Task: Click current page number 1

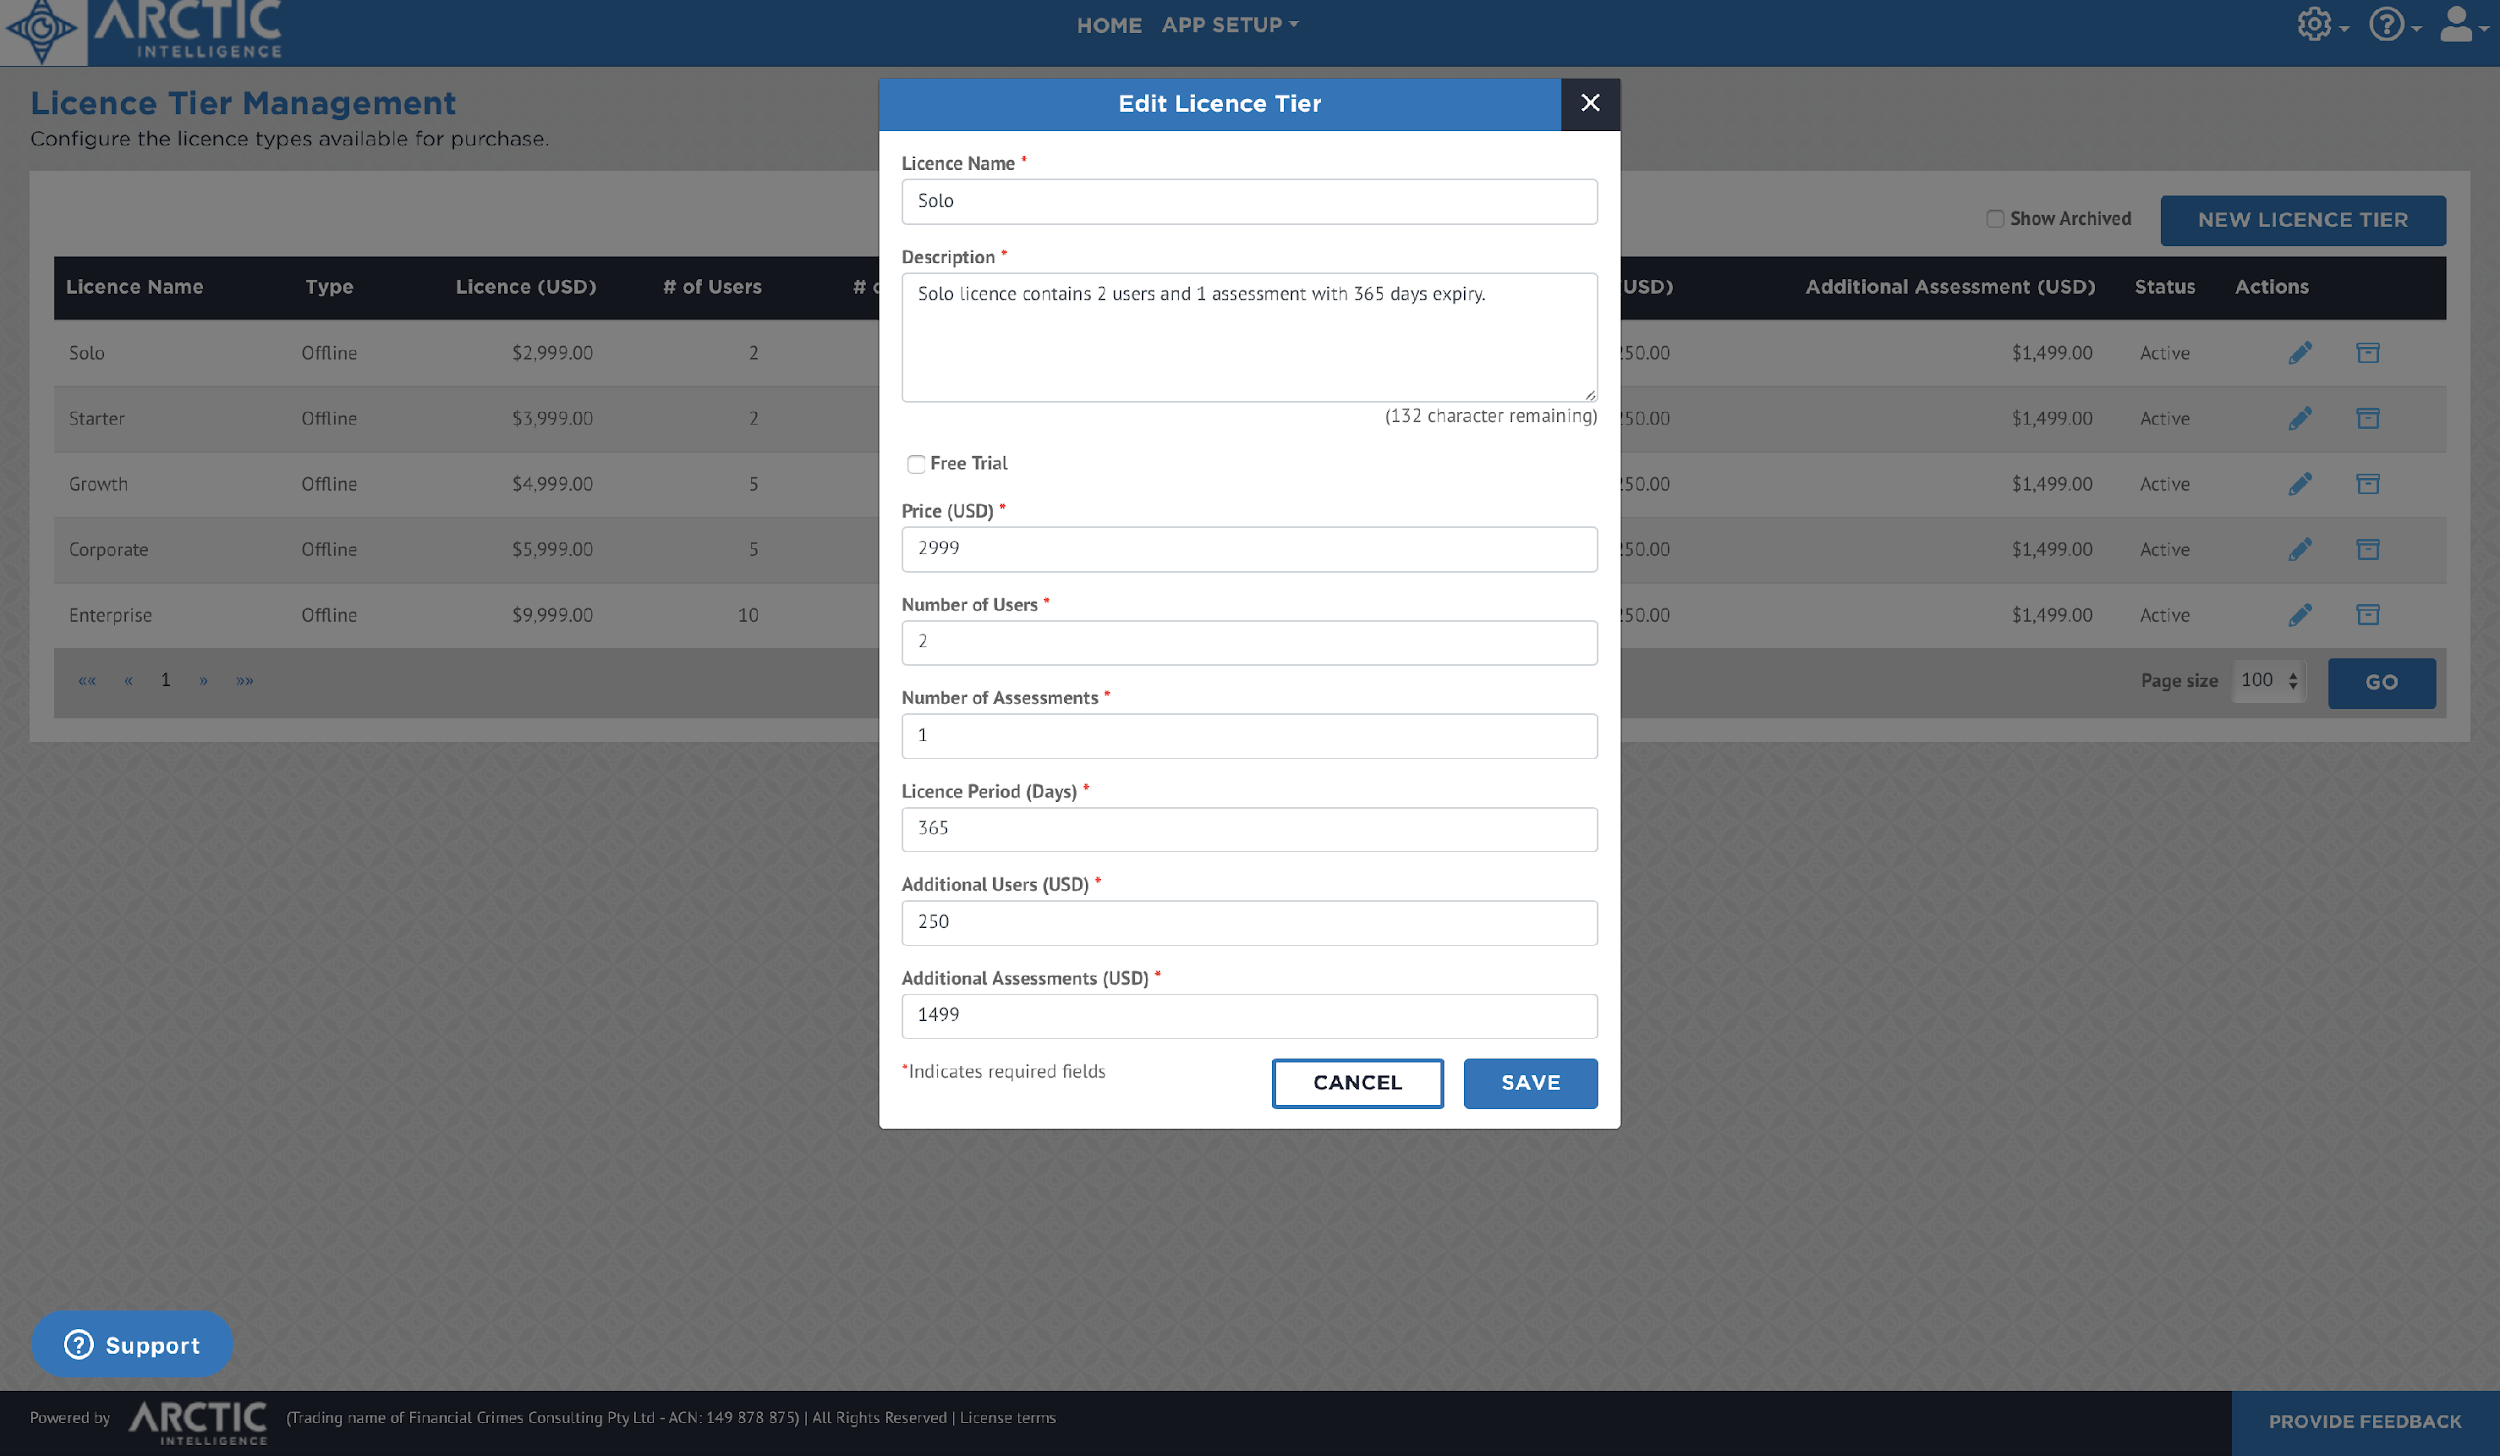Action: click(x=166, y=681)
